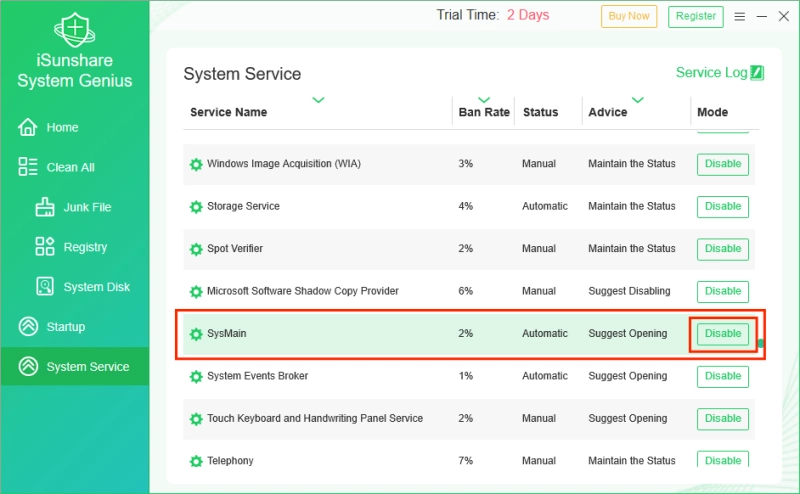Click gear icon beside System Events Broker
The image size is (800, 494).
tap(196, 376)
